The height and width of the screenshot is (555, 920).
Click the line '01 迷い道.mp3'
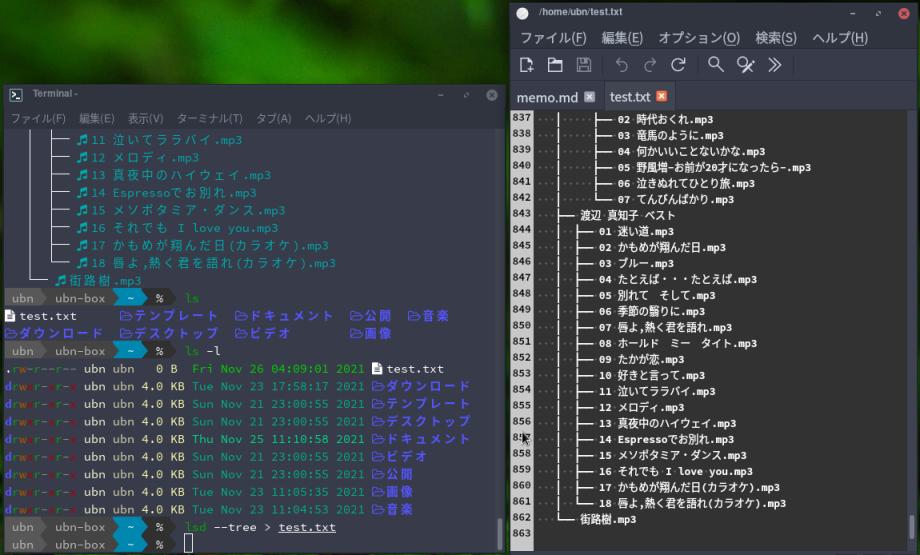pyautogui.click(x=636, y=231)
